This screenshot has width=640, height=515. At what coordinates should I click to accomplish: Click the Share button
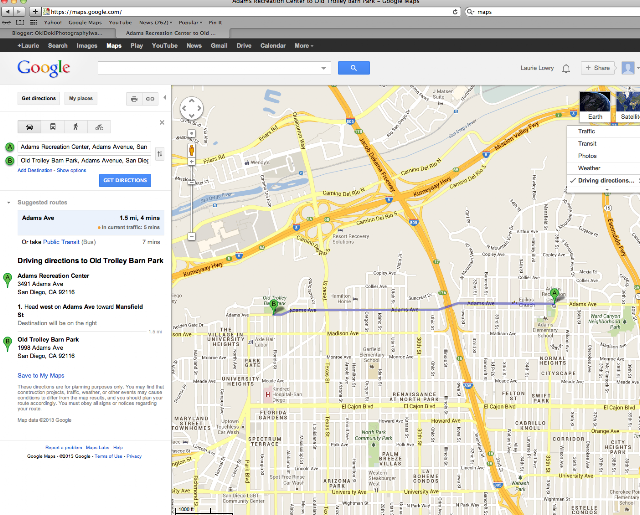pos(598,68)
